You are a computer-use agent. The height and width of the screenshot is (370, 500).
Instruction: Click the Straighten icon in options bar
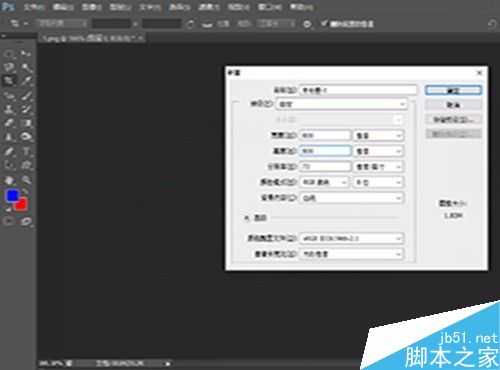(207, 24)
